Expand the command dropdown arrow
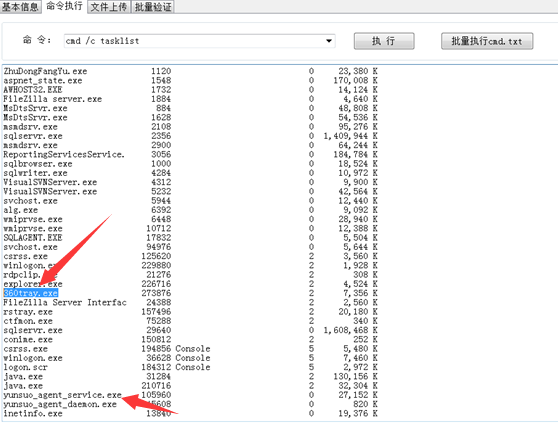Image resolution: width=558 pixels, height=423 pixels. (x=329, y=41)
